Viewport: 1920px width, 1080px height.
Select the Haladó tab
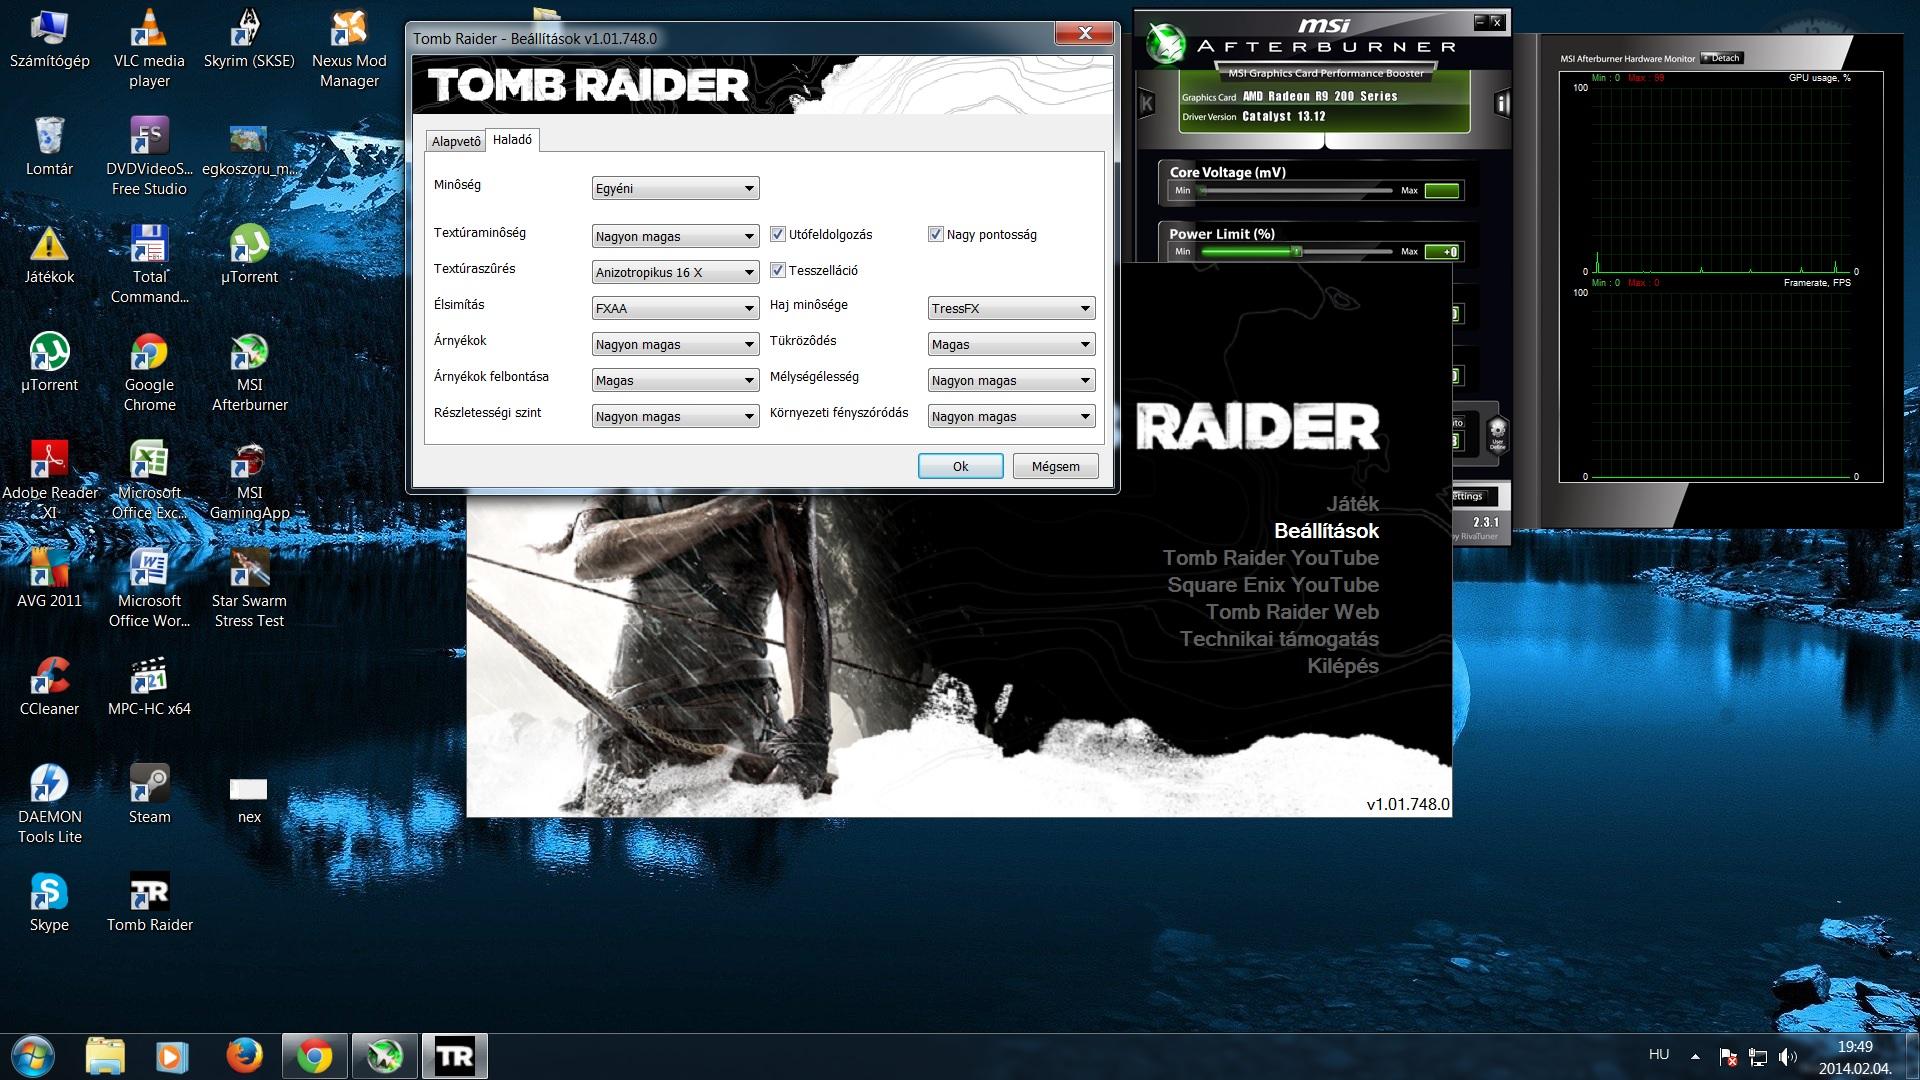pyautogui.click(x=513, y=140)
